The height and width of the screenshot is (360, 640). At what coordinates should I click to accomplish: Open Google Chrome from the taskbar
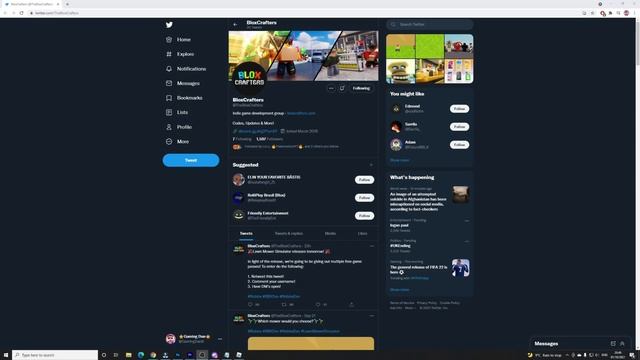tap(153, 355)
